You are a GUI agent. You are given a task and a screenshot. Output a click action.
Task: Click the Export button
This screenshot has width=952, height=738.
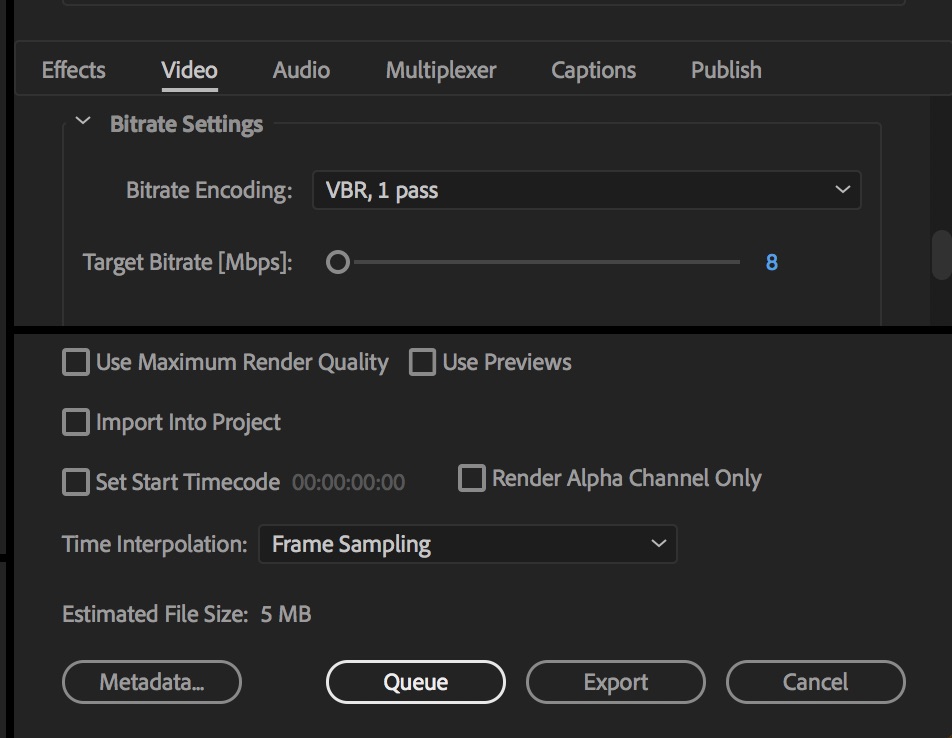tap(616, 682)
